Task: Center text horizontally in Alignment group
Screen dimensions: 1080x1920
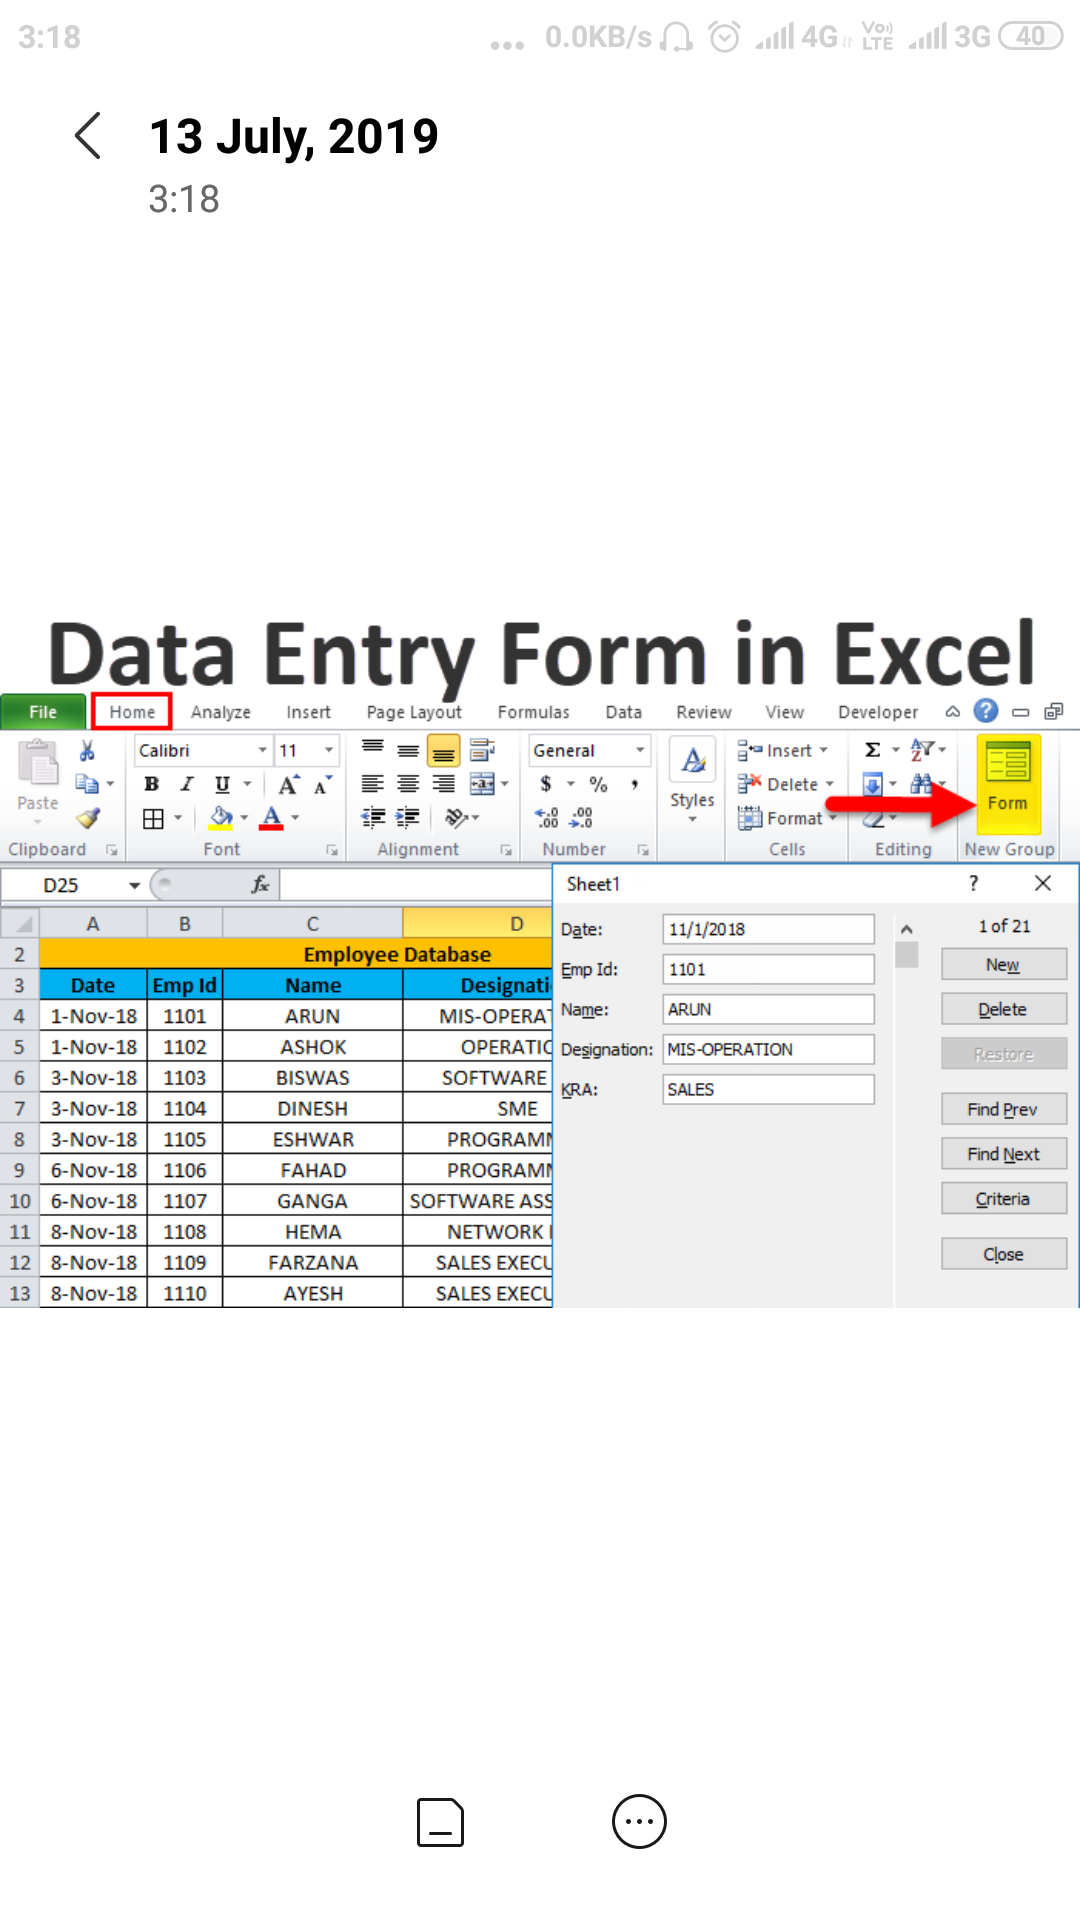Action: (x=408, y=784)
